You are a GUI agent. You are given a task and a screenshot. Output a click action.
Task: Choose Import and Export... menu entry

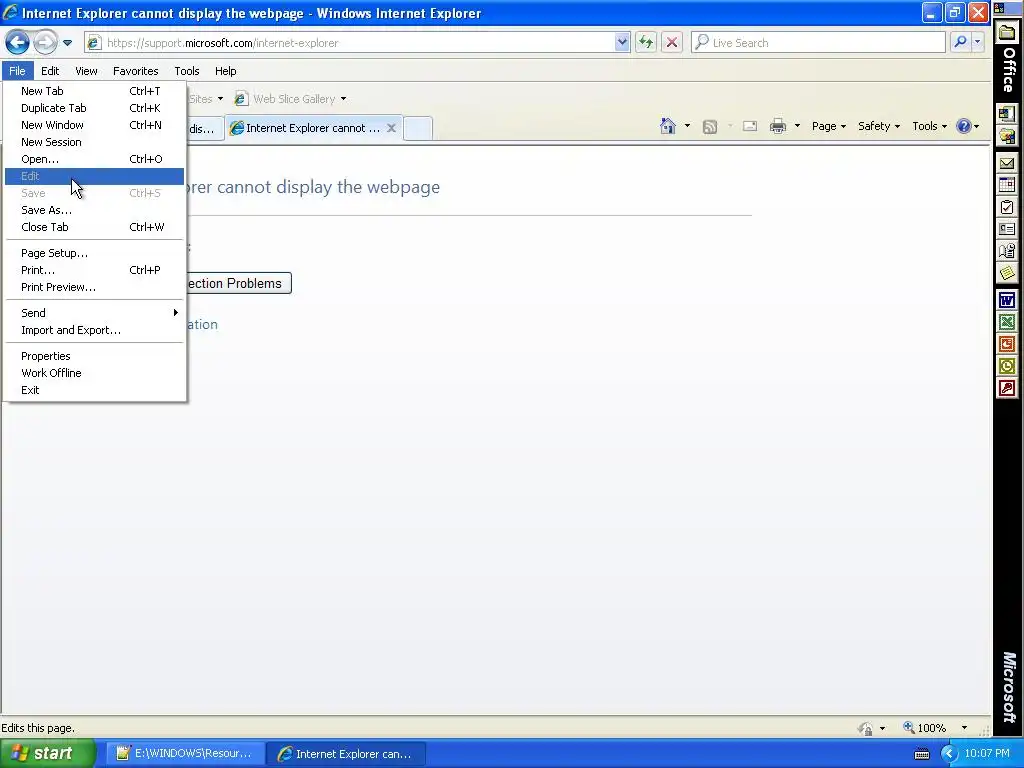click(x=94, y=330)
